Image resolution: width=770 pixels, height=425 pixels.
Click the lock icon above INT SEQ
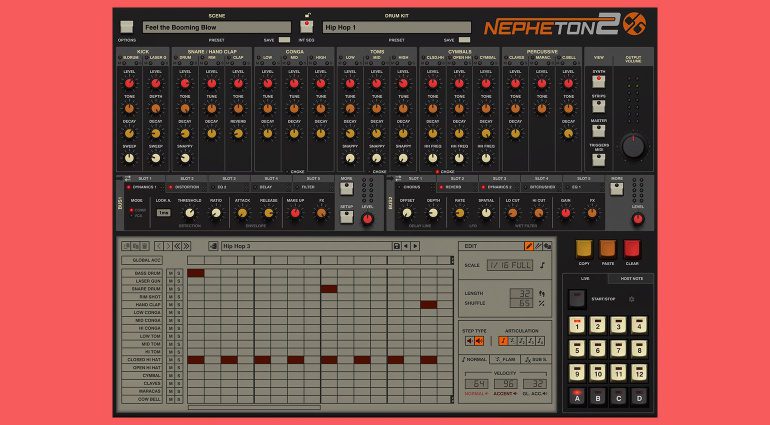click(x=307, y=15)
